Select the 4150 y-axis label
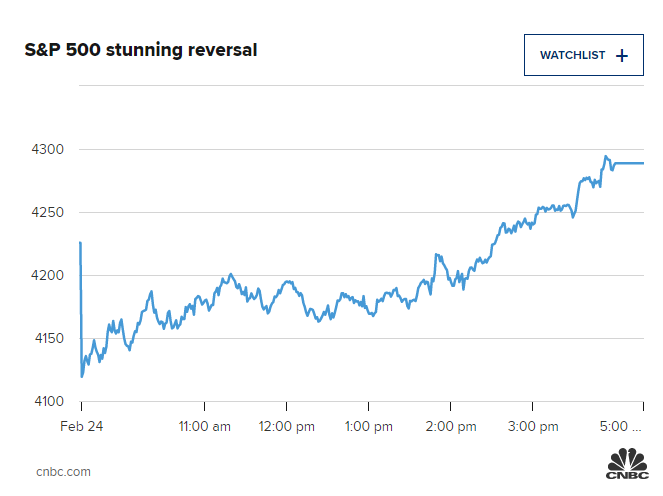 pyautogui.click(x=49, y=339)
